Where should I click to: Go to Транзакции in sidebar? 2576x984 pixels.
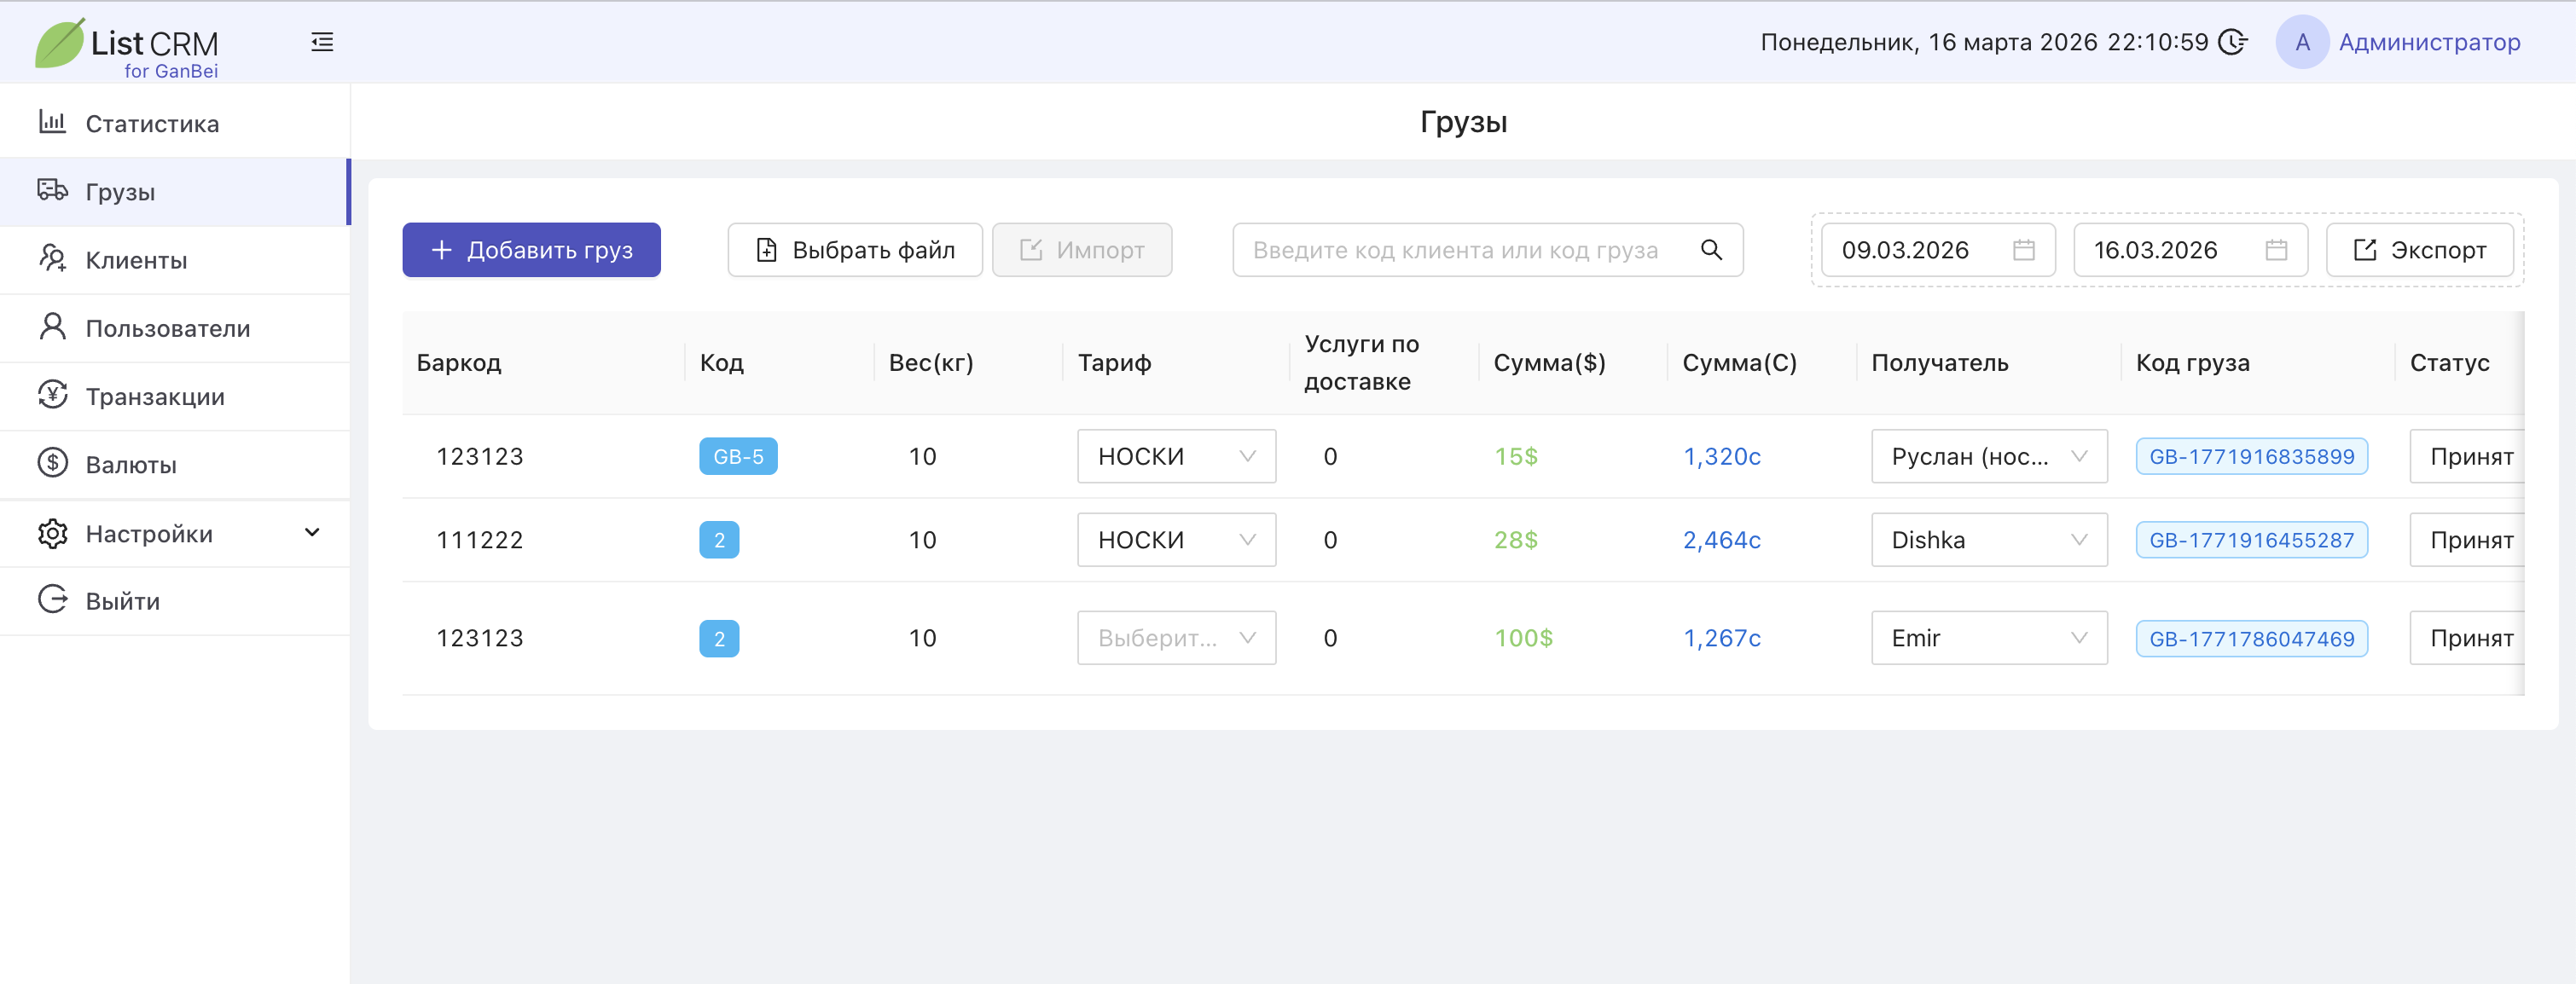(155, 397)
